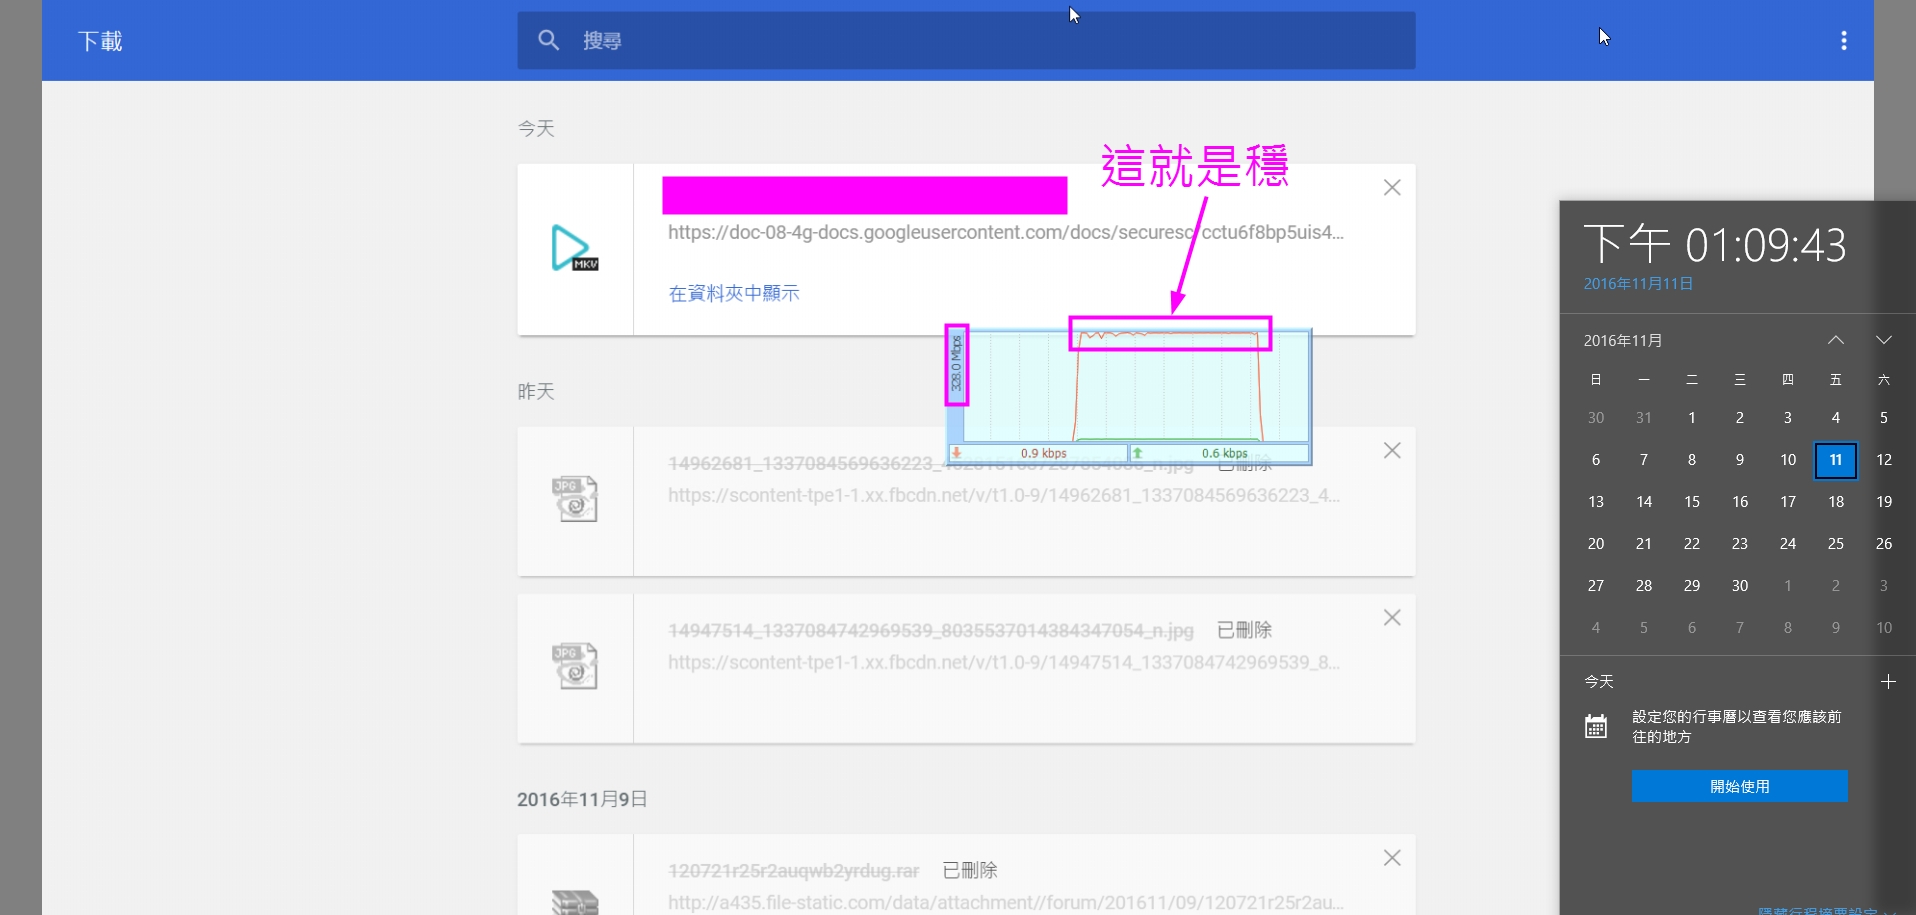Click JPG file icon for 14947514 entry
This screenshot has height=915, width=1916.
click(575, 666)
